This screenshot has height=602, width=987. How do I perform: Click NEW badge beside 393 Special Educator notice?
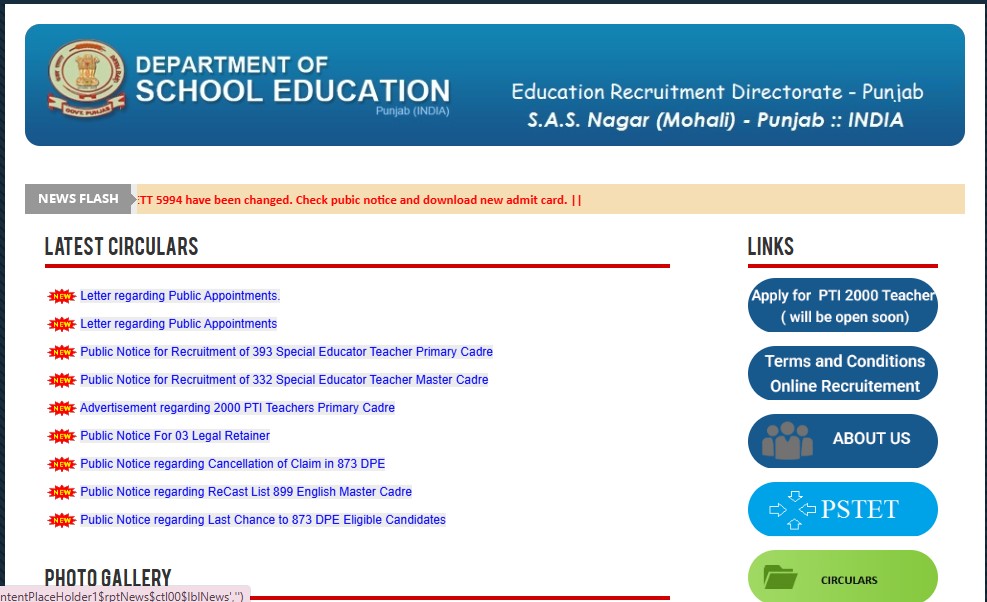[x=62, y=352]
